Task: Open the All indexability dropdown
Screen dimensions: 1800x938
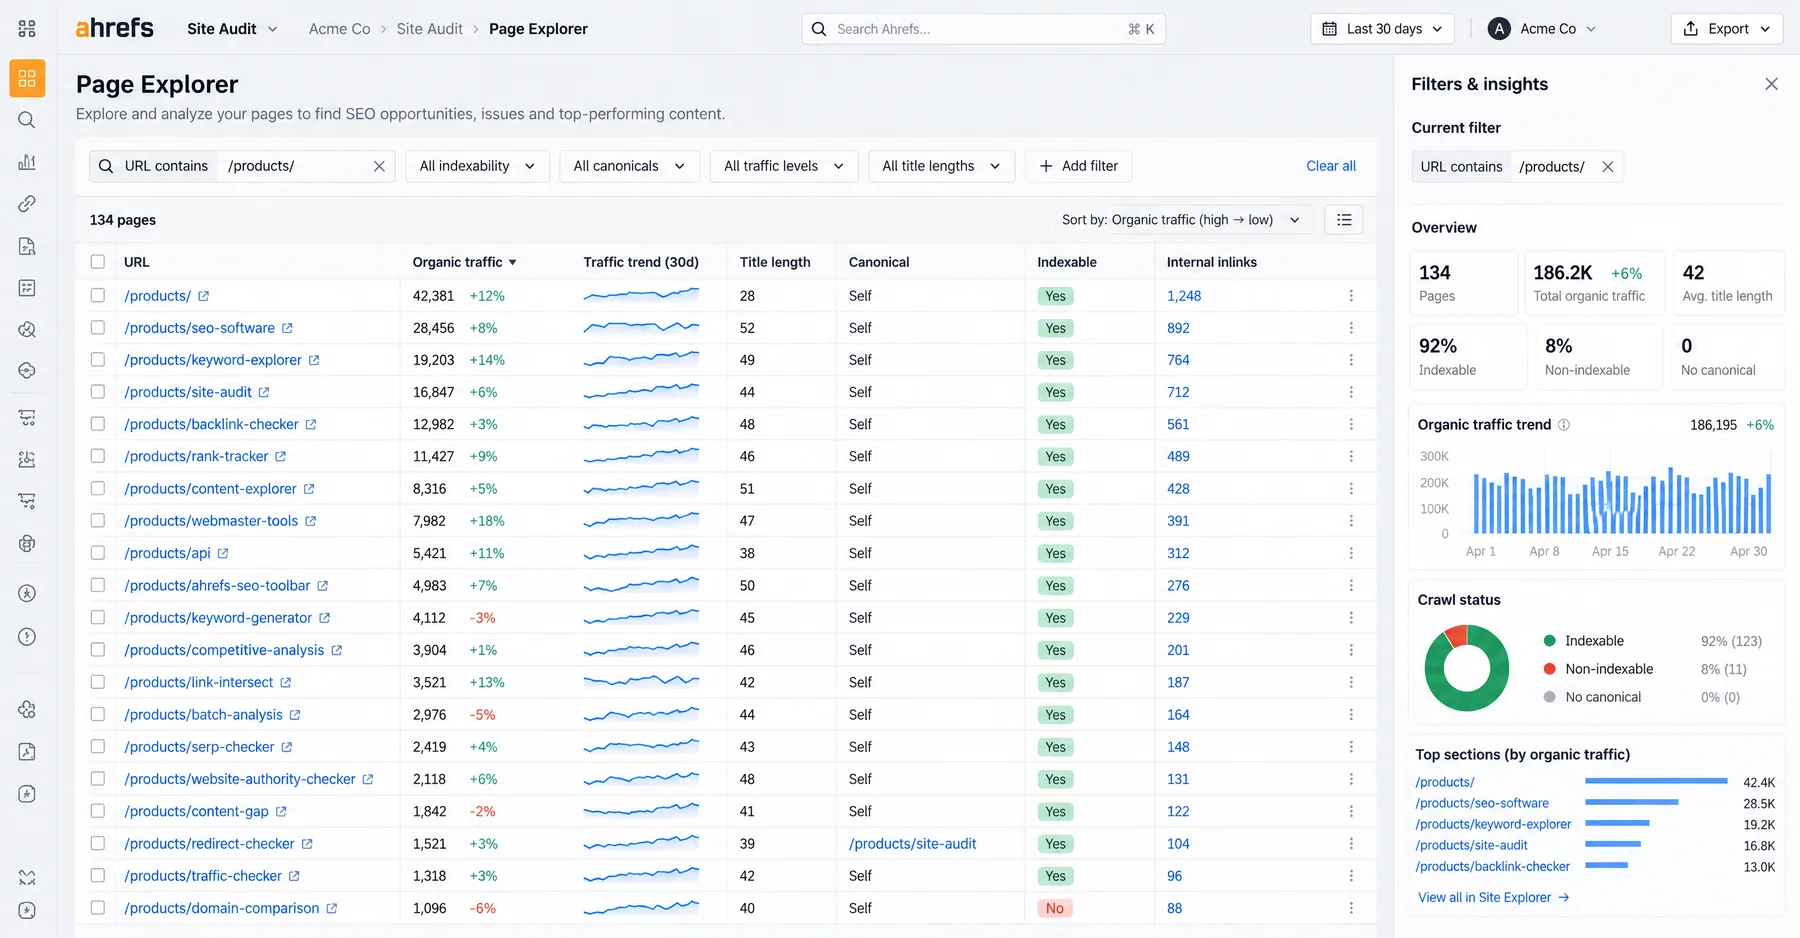Action: point(477,166)
